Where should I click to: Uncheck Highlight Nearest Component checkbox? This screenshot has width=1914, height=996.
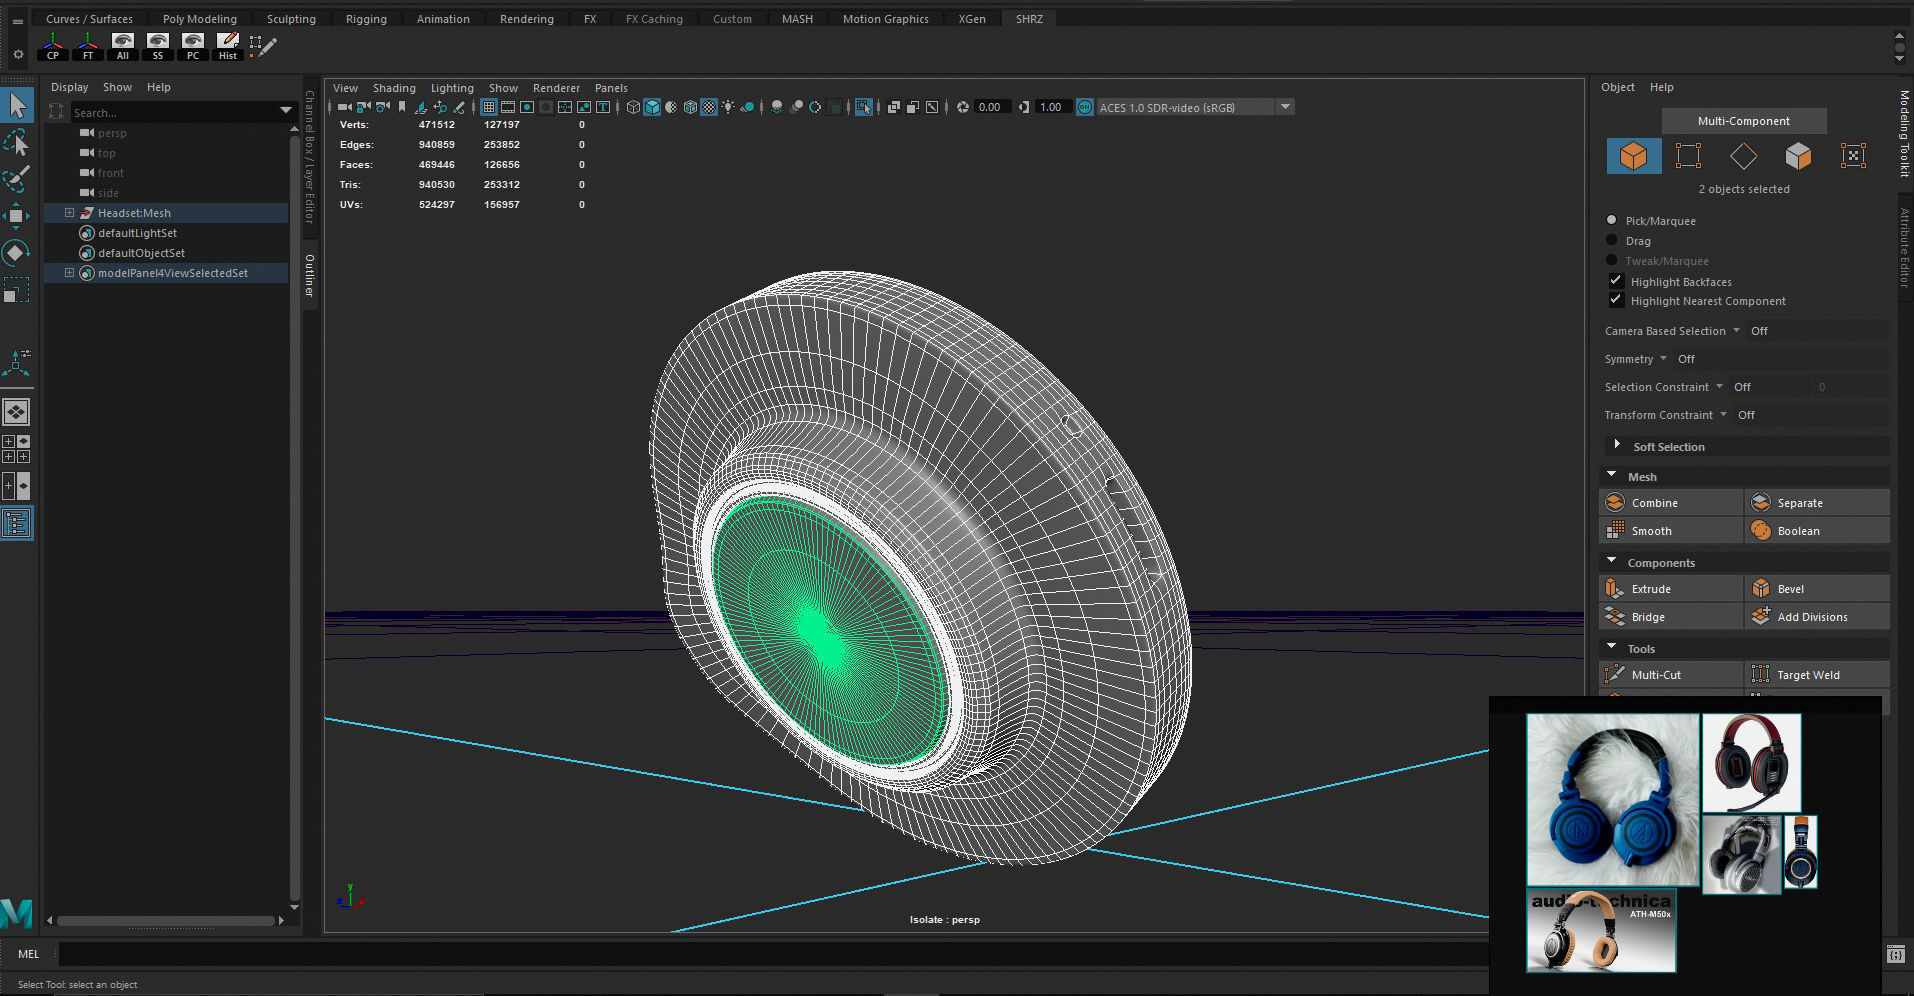coord(1615,300)
